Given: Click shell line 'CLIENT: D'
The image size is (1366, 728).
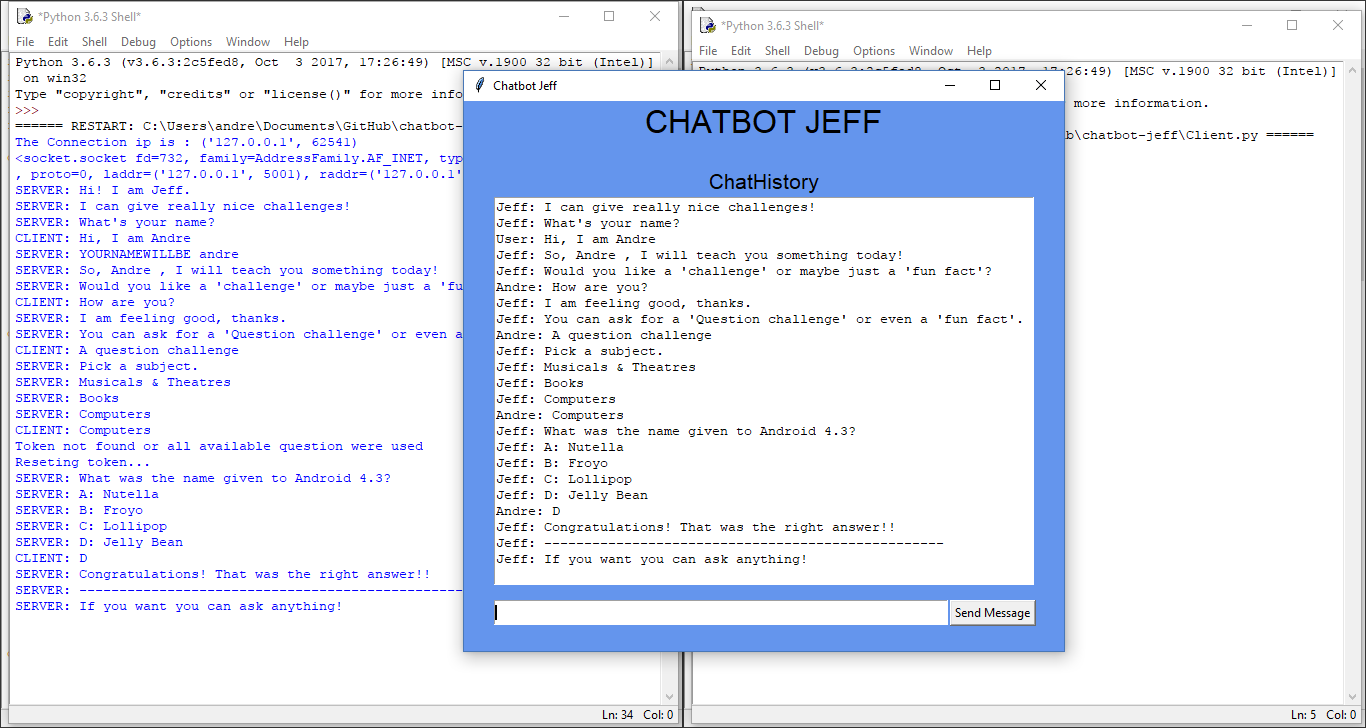Looking at the screenshot, I should pyautogui.click(x=51, y=558).
